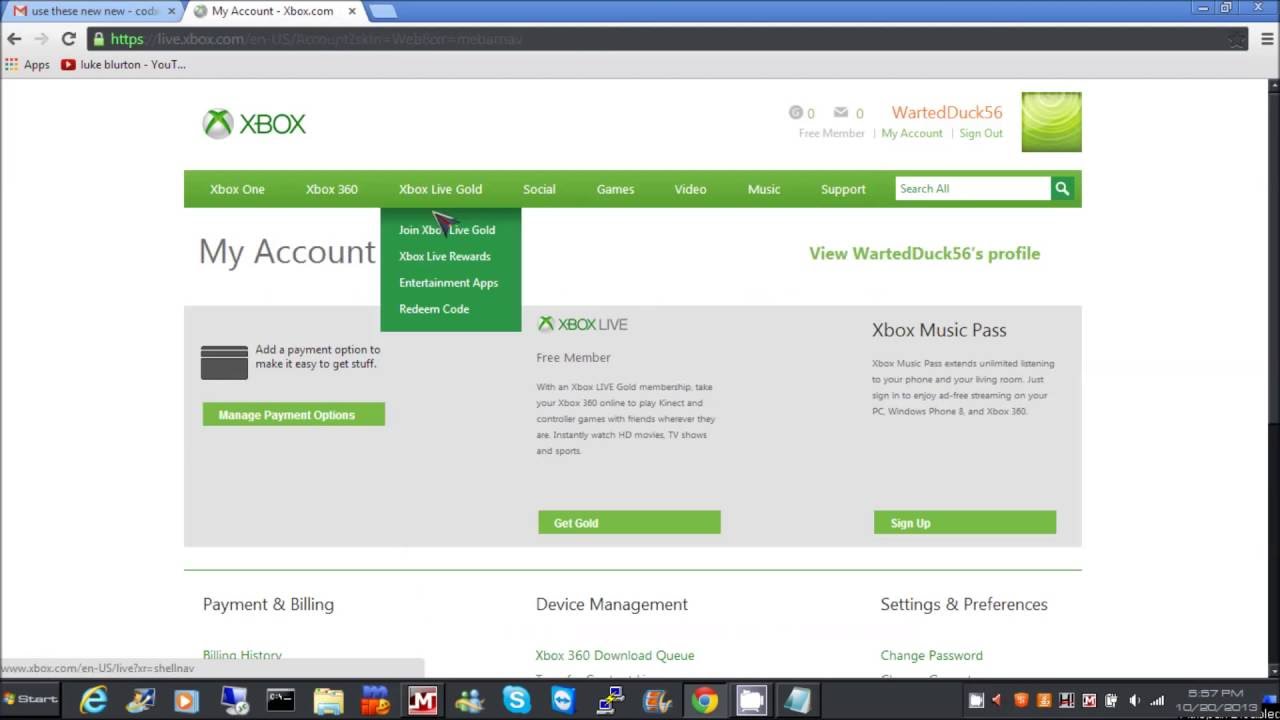The image size is (1280, 720).
Task: Click the browser forward arrow
Action: coord(41,39)
